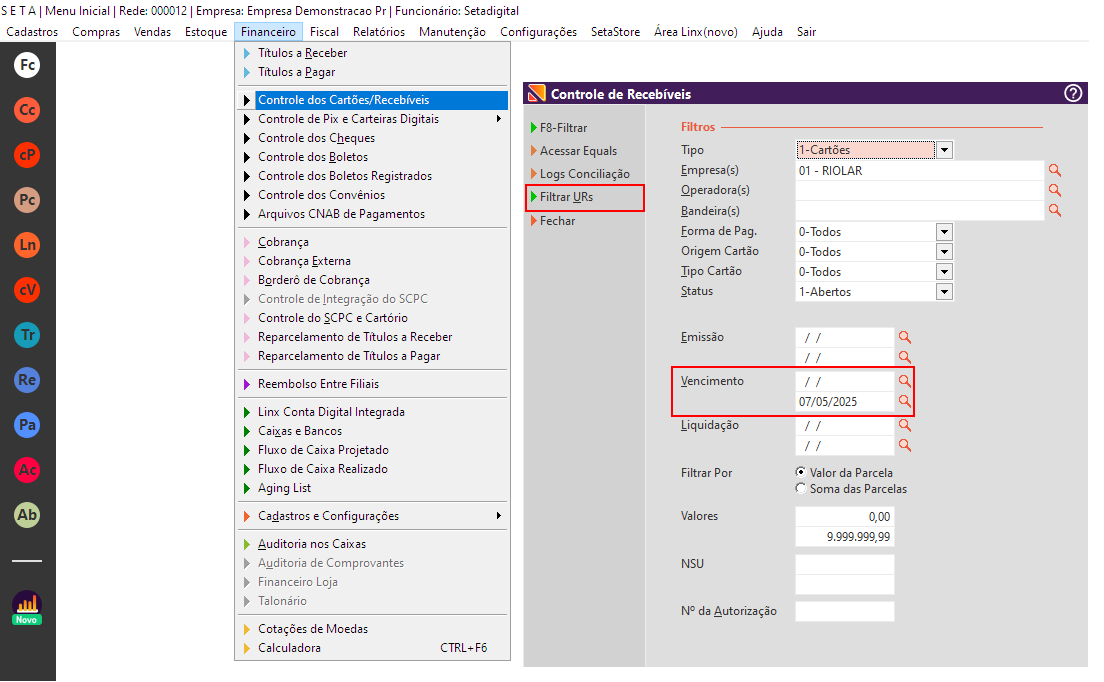Click magnifier beside second Liquidação date
Viewport: 1104px width, 682px height.
point(904,446)
